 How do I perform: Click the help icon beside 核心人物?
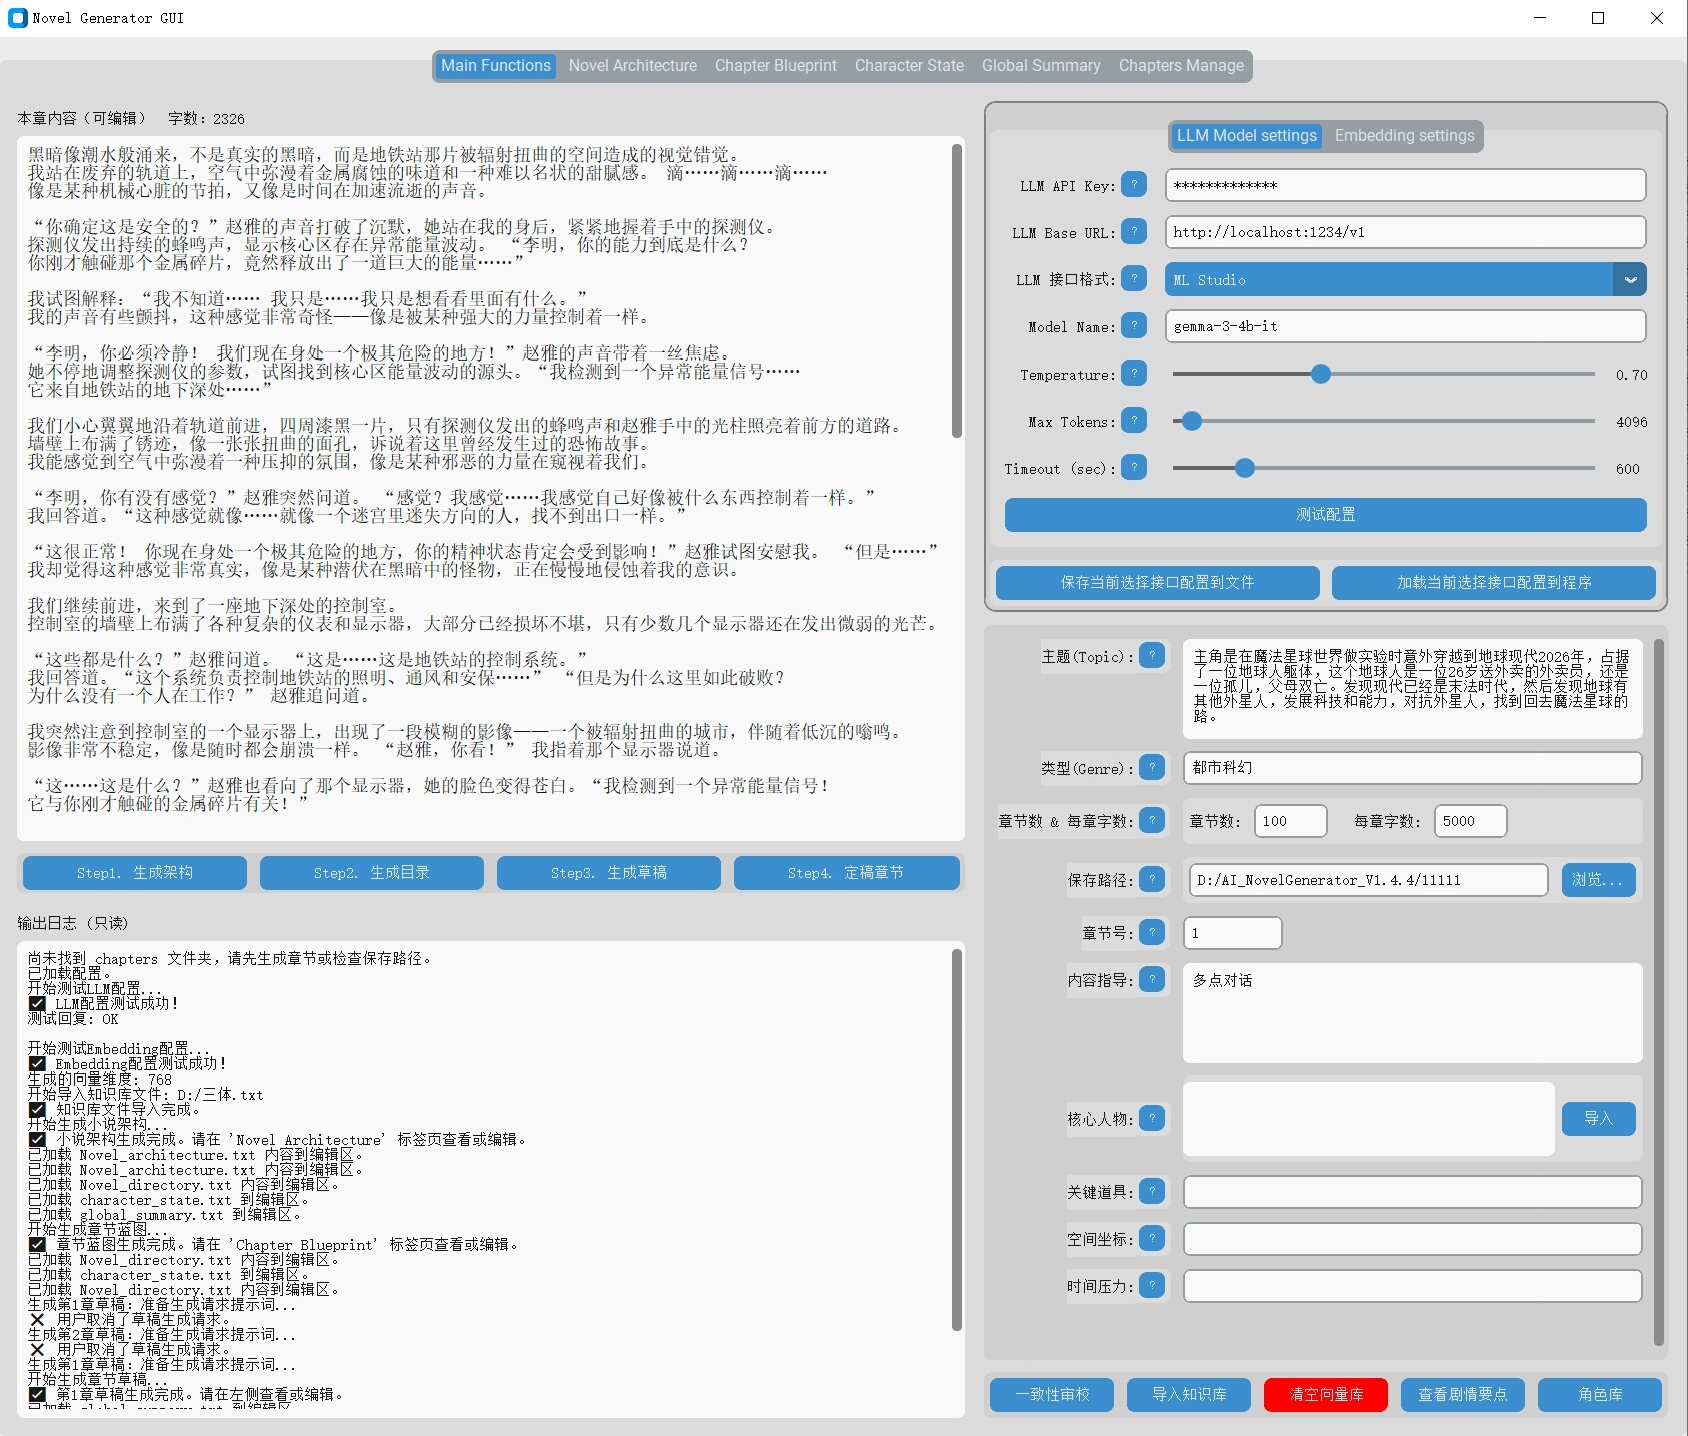pos(1152,1118)
